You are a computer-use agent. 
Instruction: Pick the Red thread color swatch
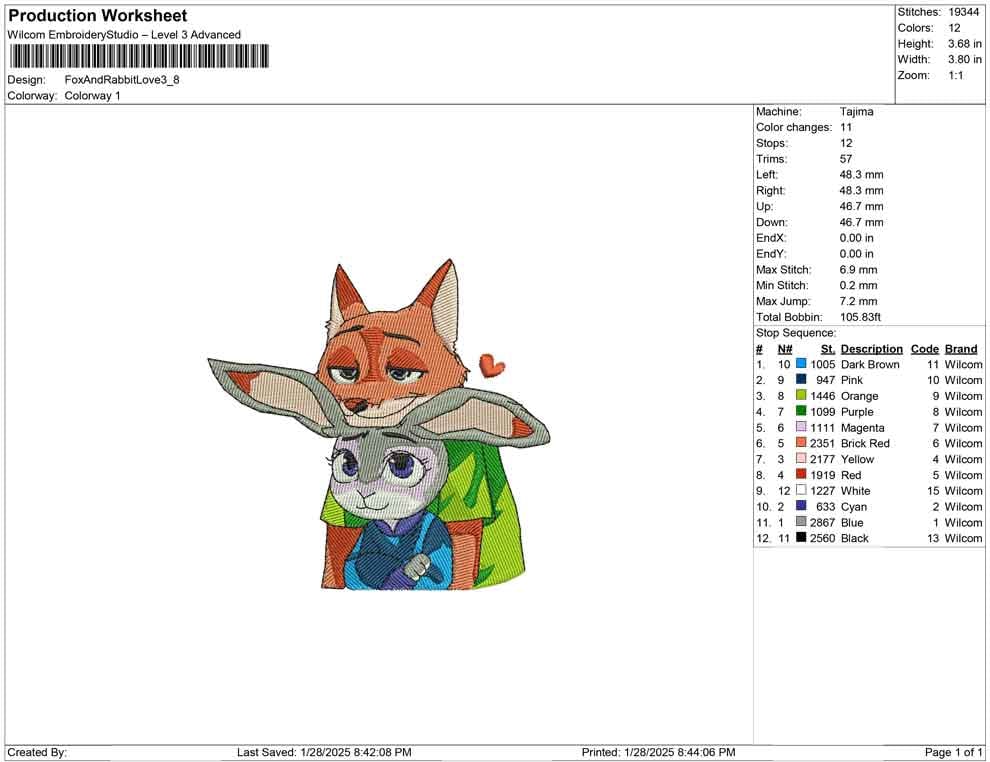pos(801,474)
